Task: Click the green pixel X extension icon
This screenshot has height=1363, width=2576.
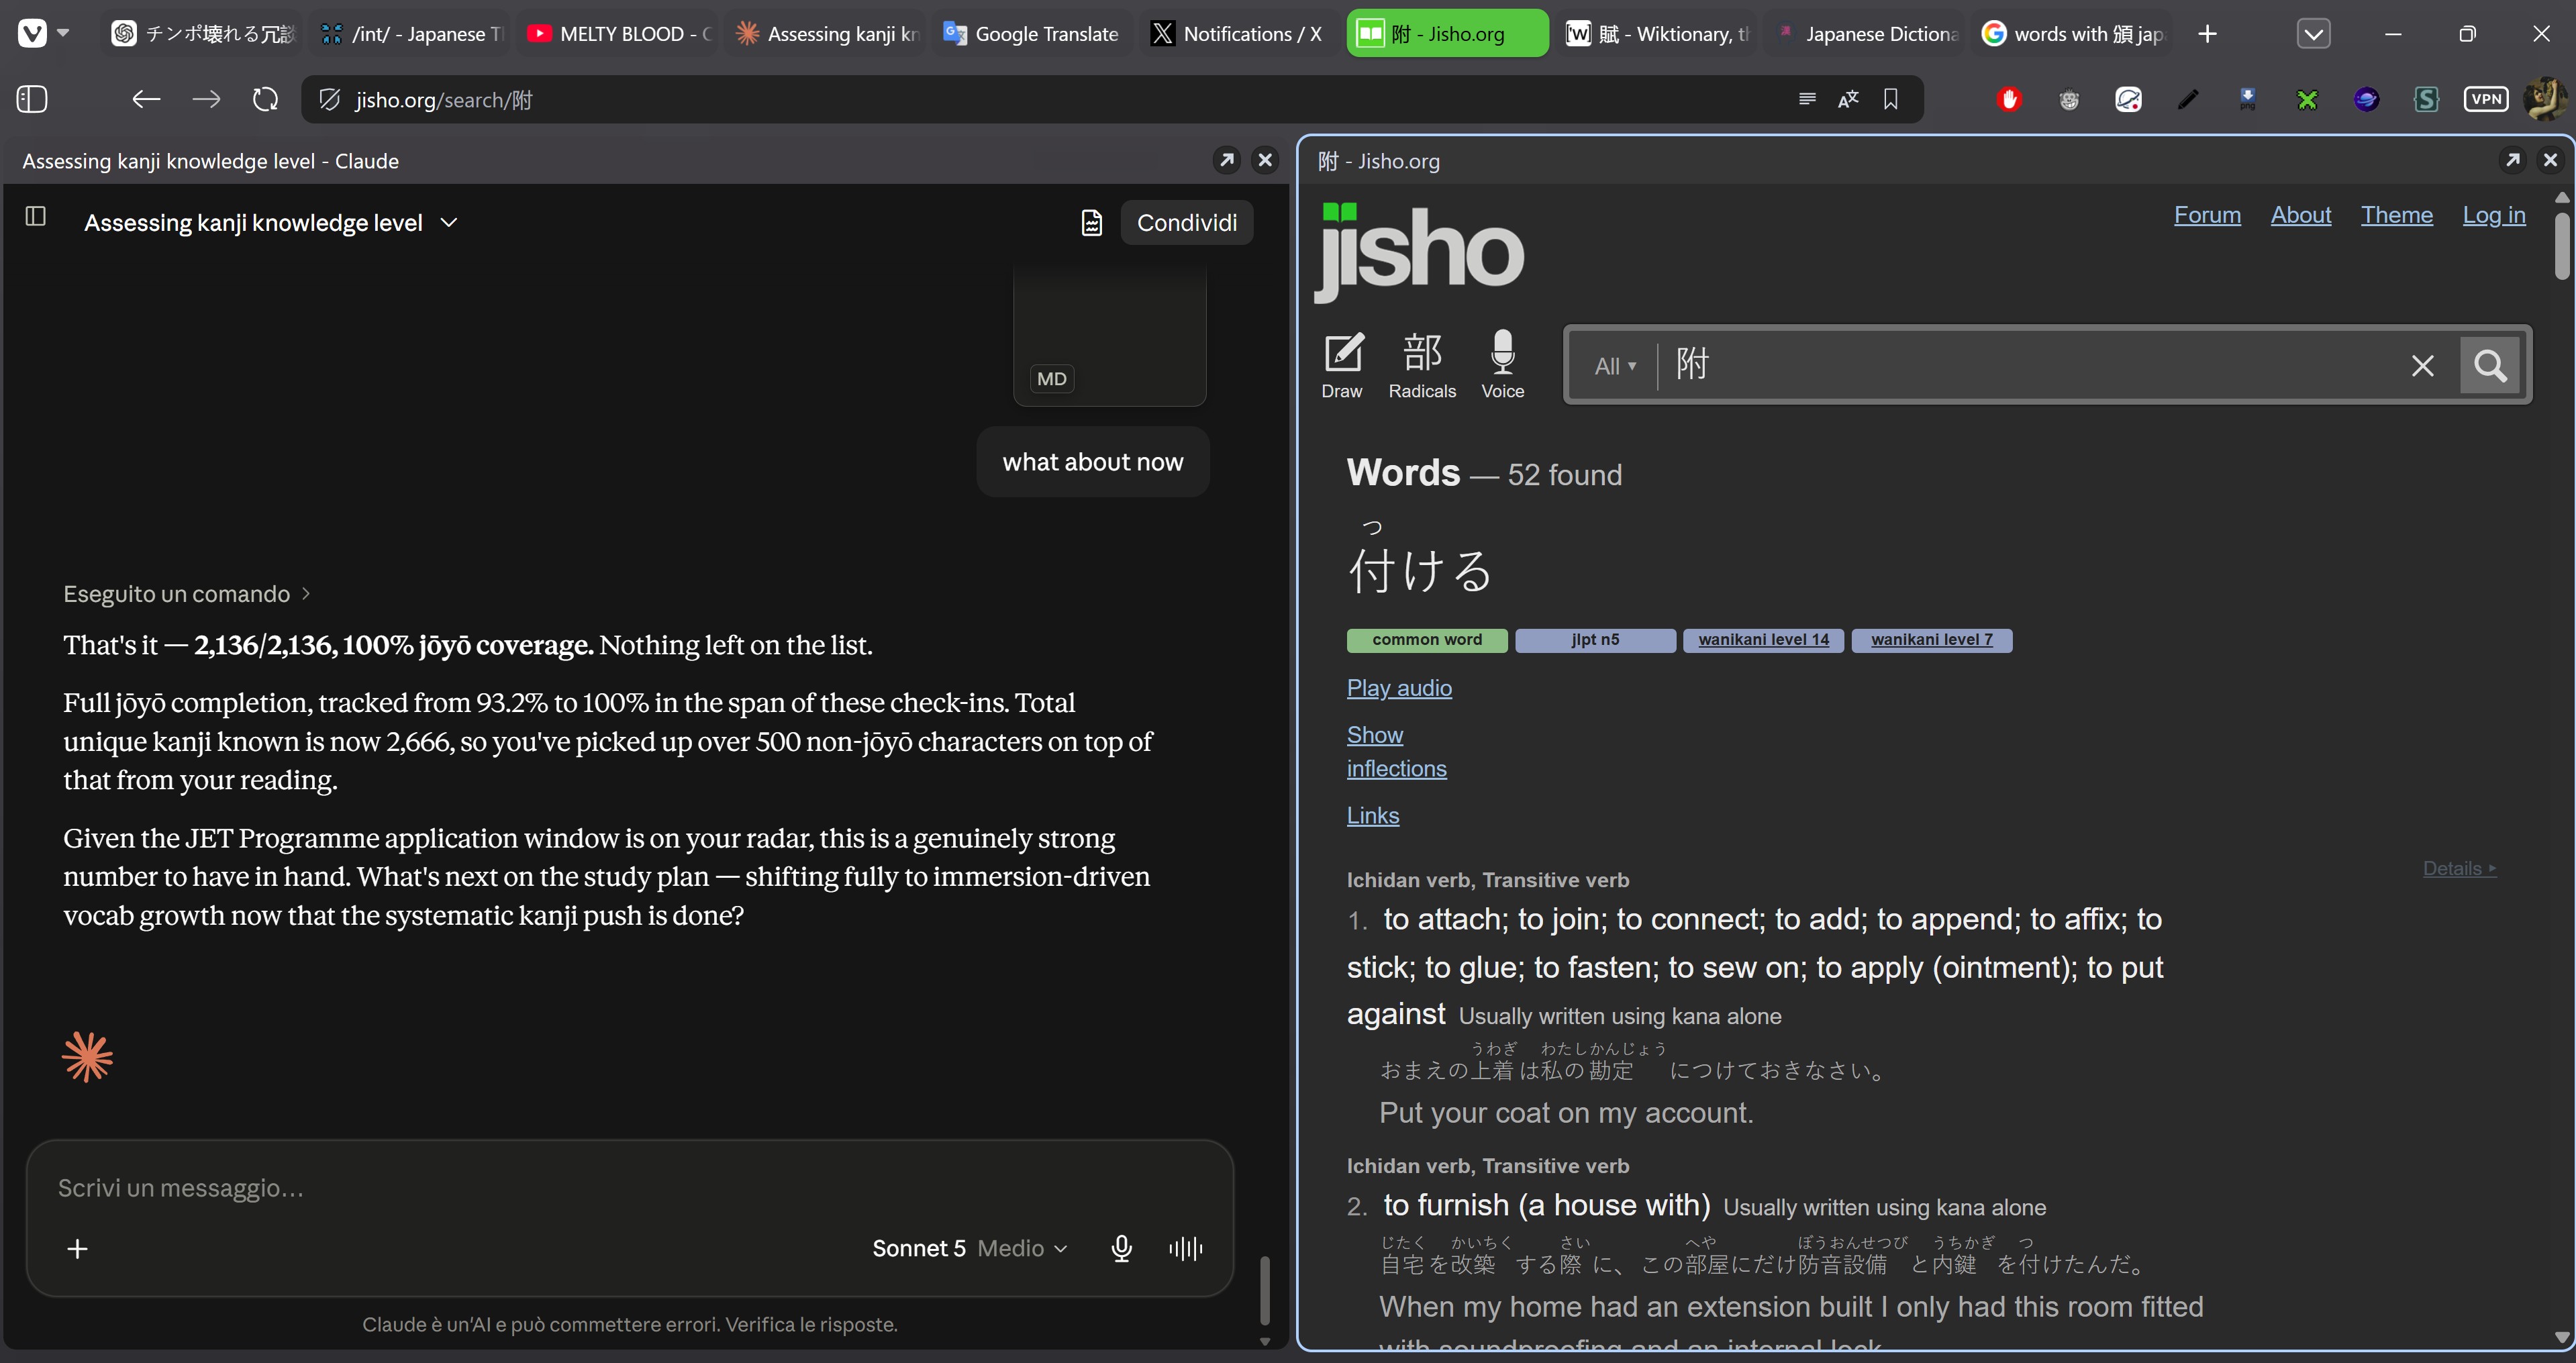Action: [2307, 99]
